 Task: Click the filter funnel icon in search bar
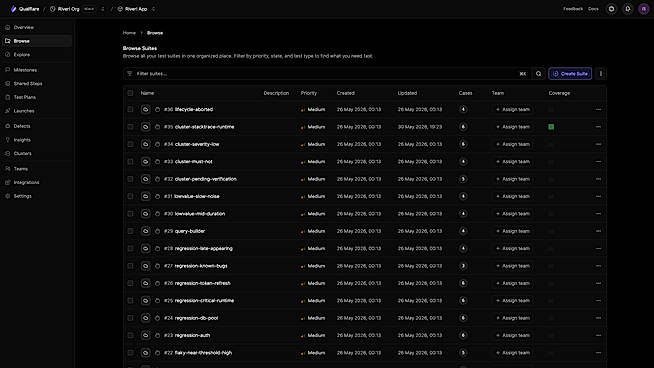[x=130, y=74]
